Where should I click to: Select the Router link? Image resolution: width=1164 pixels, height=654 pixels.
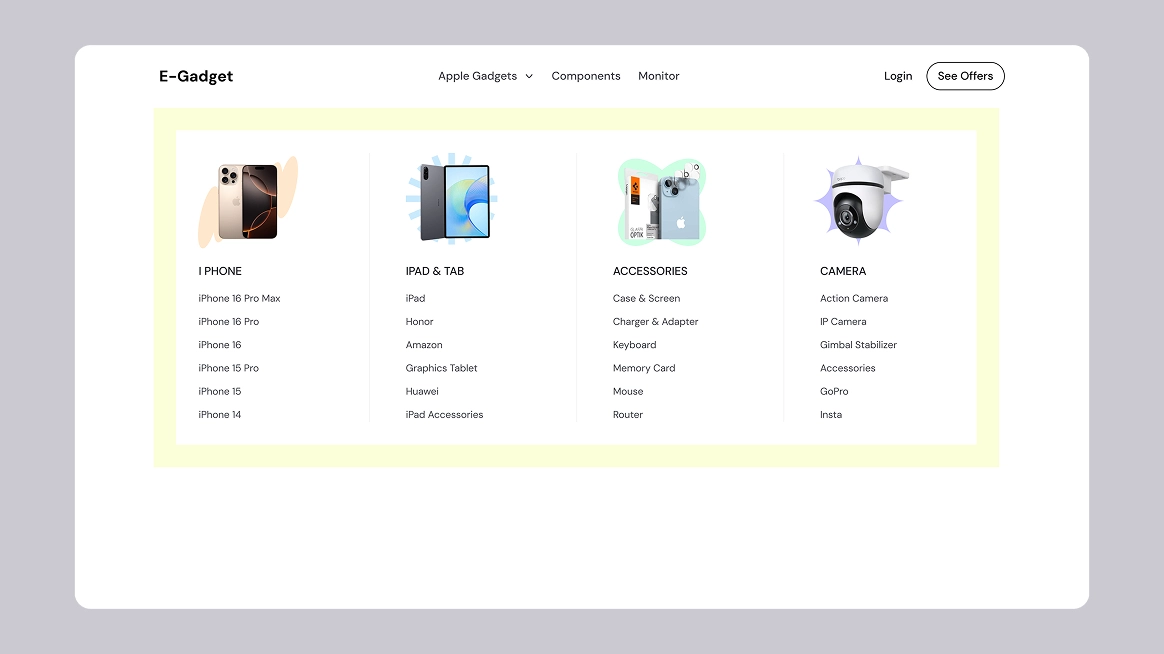click(627, 414)
